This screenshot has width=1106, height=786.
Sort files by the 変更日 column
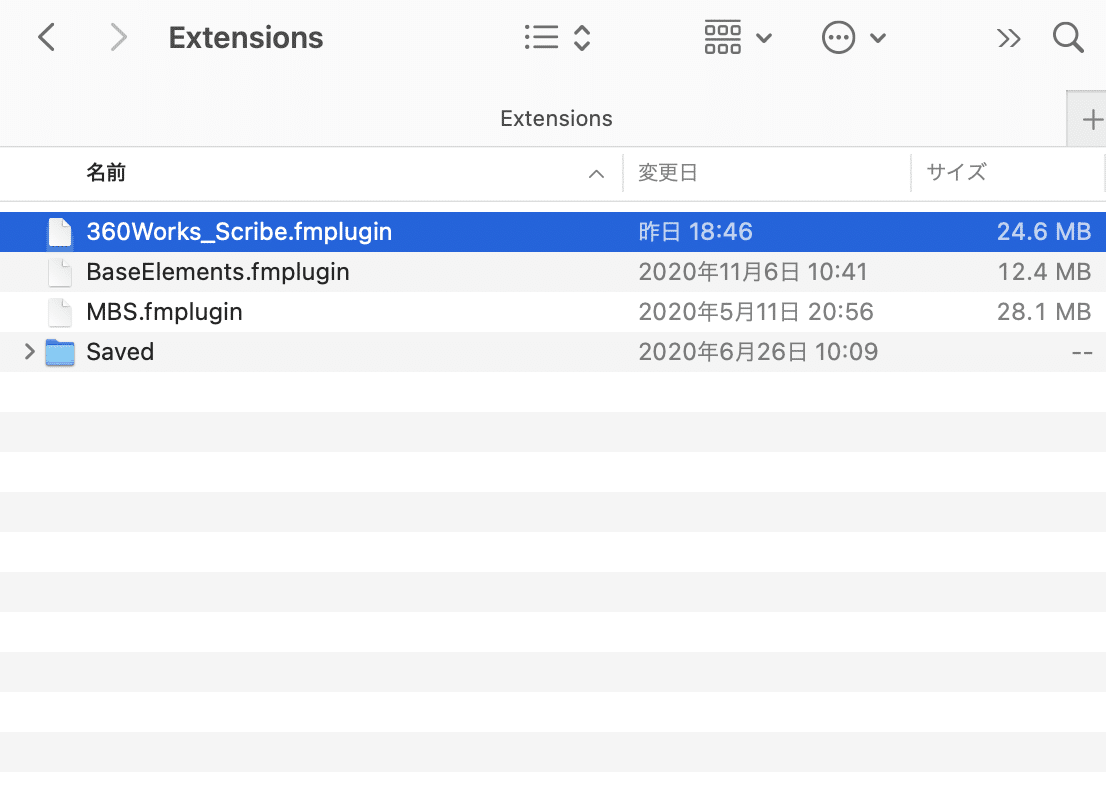point(667,173)
